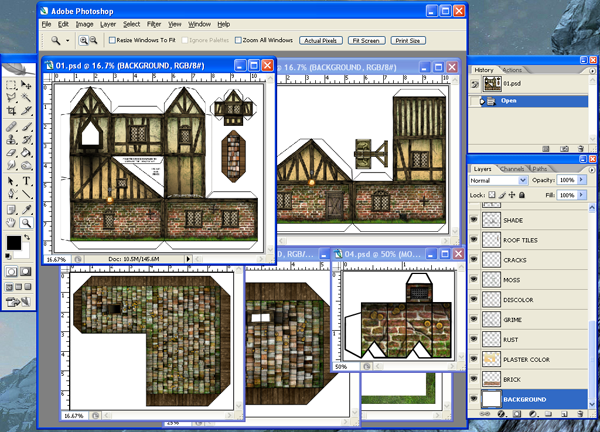The height and width of the screenshot is (432, 600).
Task: Select the Magic Wand tool
Action: [26, 98]
